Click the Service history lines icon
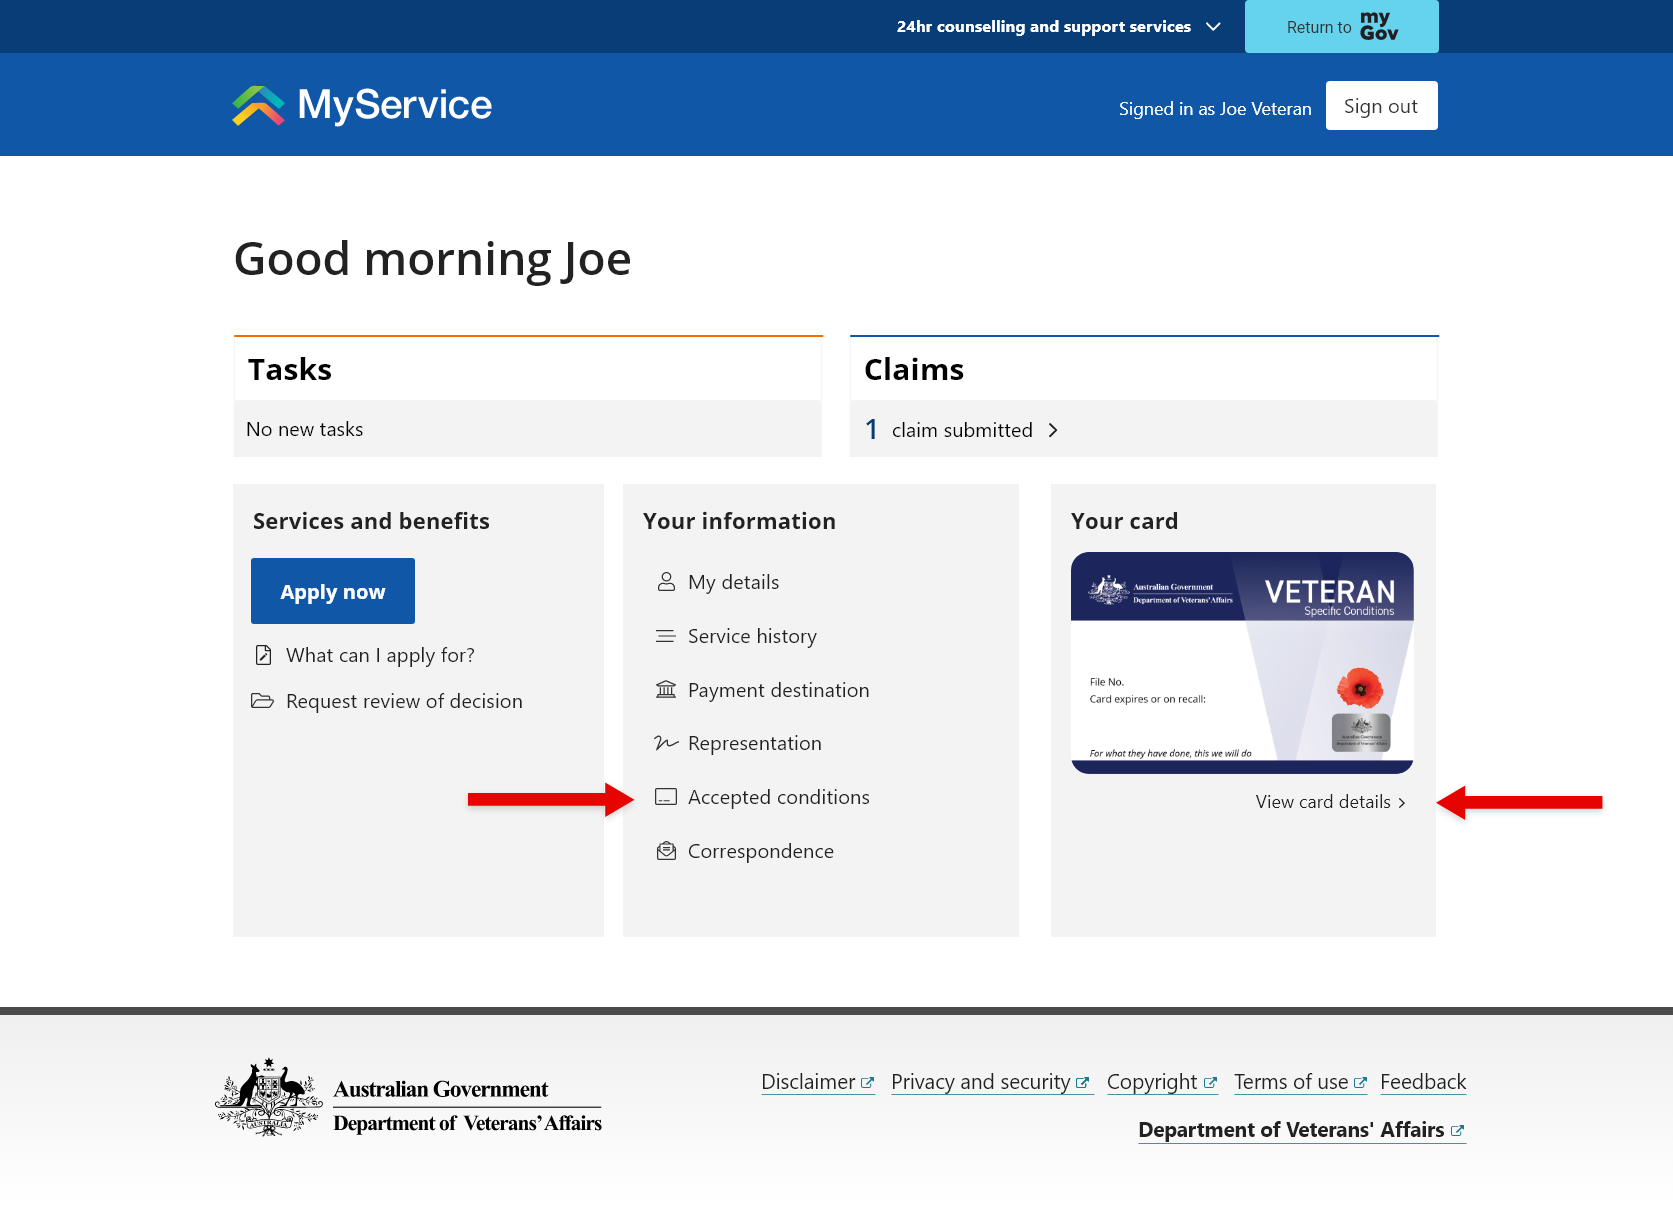This screenshot has height=1212, width=1673. [x=666, y=636]
